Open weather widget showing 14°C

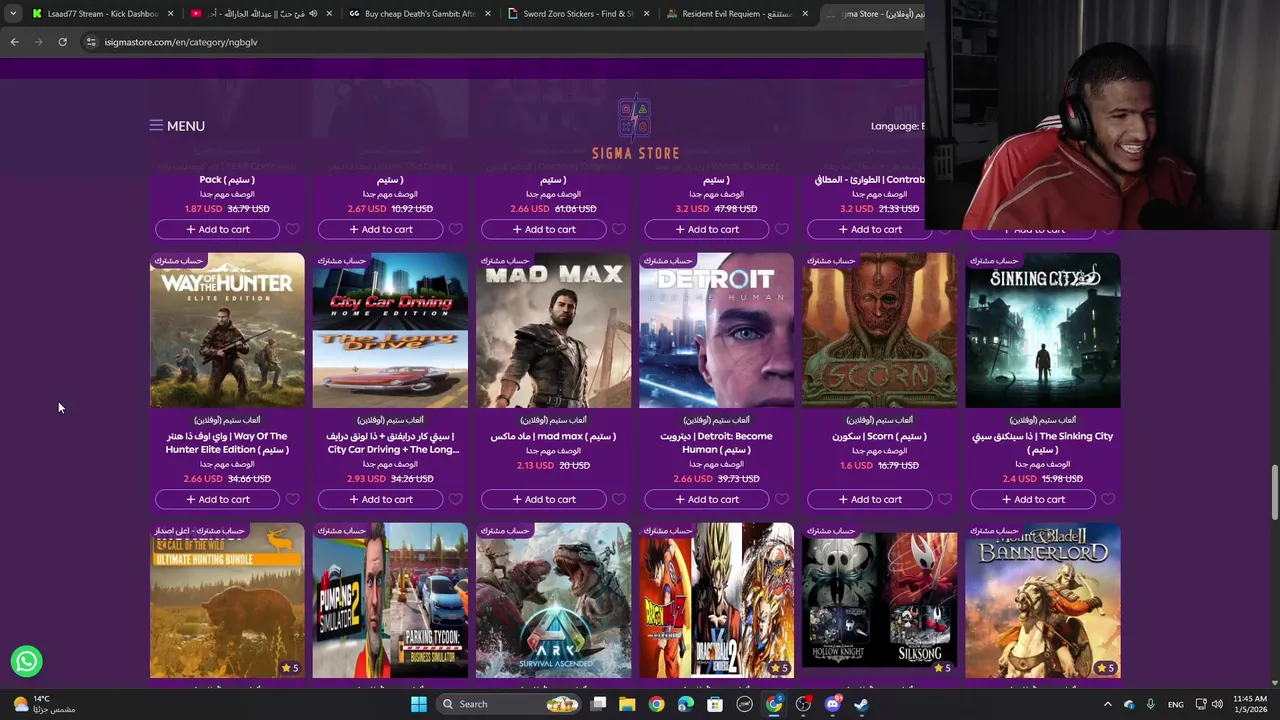(42, 704)
